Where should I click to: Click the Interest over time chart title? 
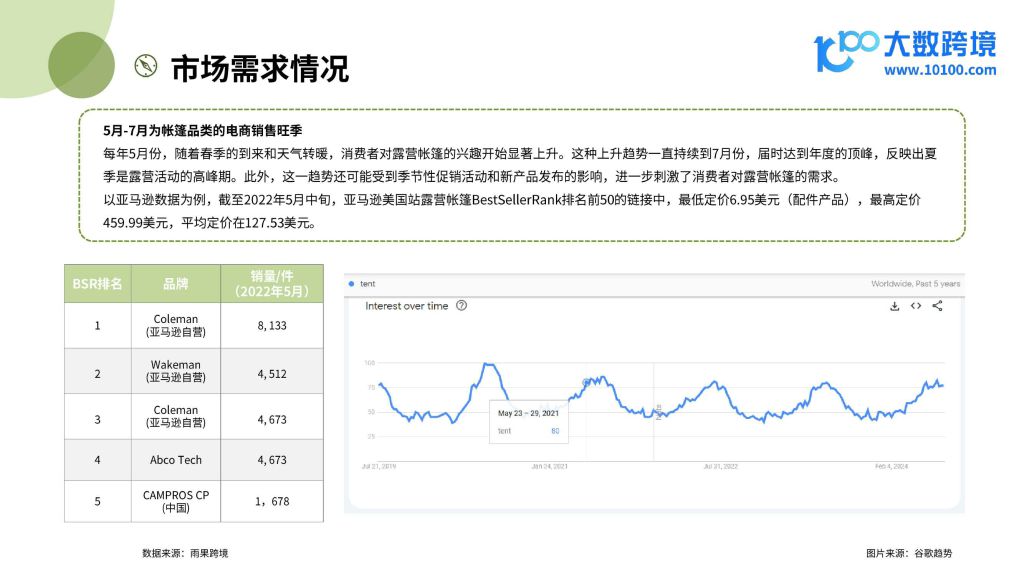tap(406, 306)
